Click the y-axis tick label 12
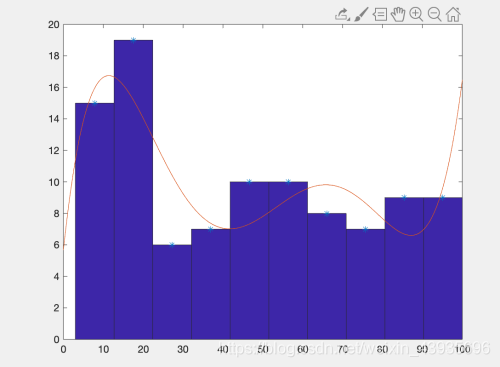The image size is (500, 367). 54,151
